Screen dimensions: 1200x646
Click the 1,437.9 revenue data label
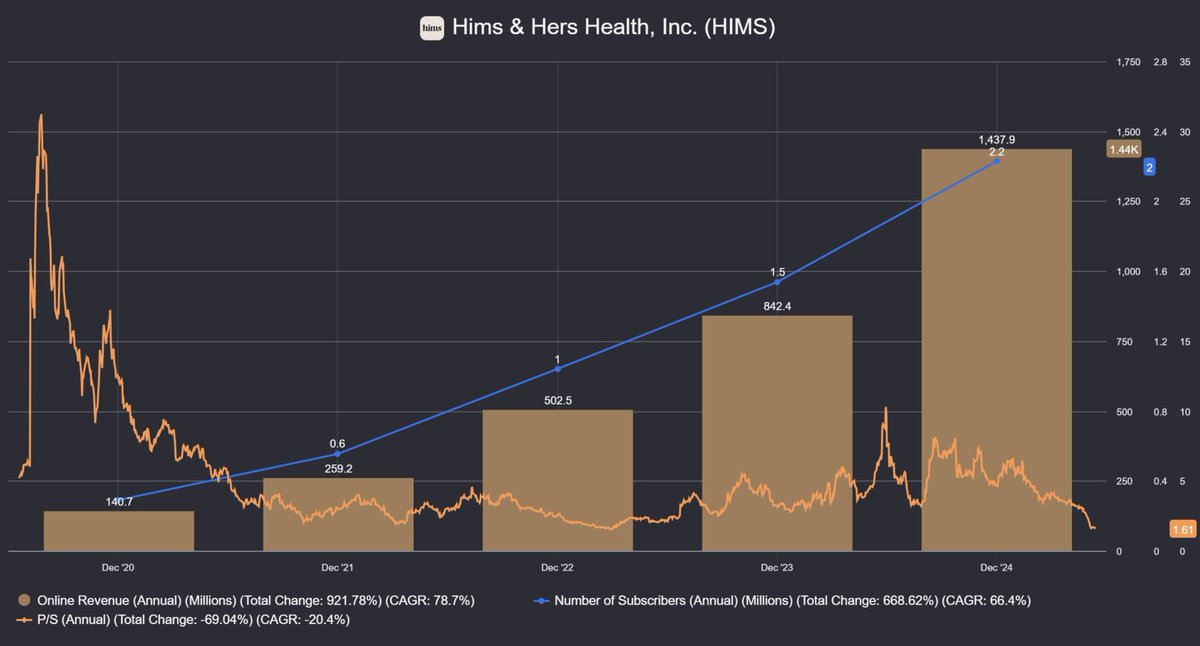click(996, 140)
